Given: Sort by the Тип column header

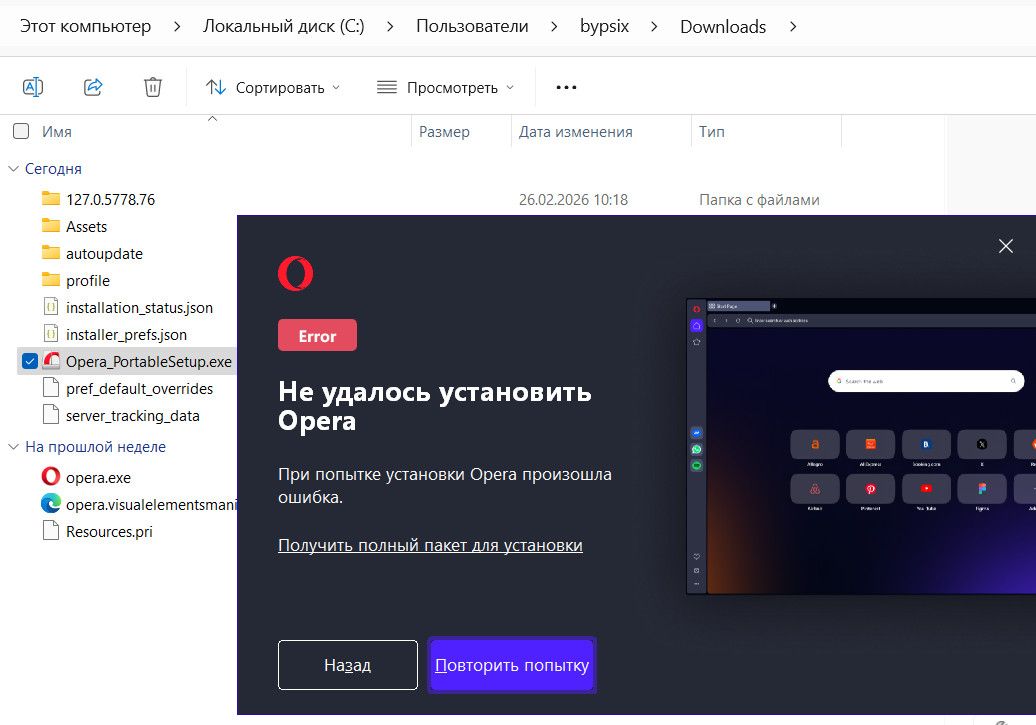Looking at the screenshot, I should (x=712, y=132).
